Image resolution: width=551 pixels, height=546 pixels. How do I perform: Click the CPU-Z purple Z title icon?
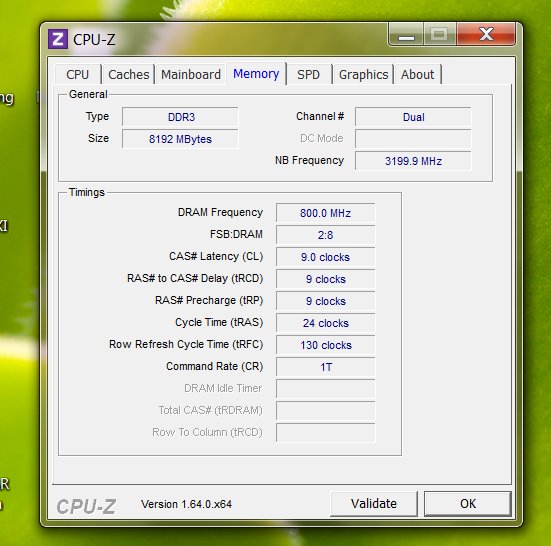click(x=58, y=39)
